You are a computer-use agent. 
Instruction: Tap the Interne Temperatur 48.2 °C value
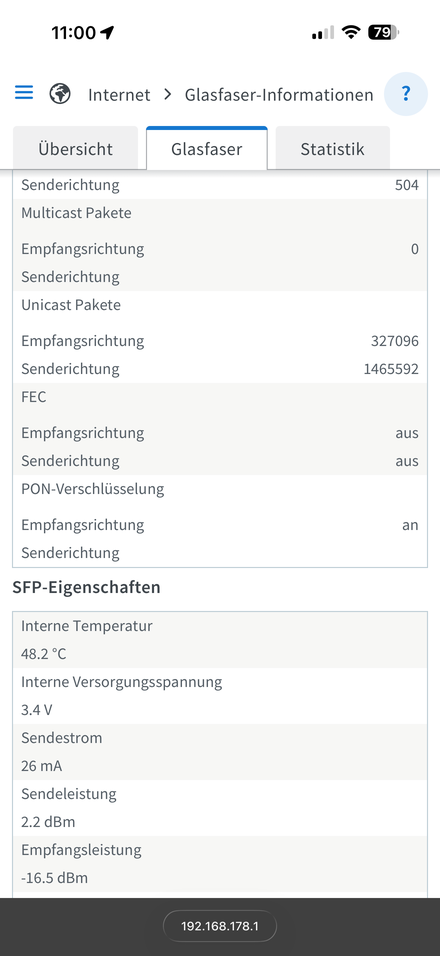[44, 654]
